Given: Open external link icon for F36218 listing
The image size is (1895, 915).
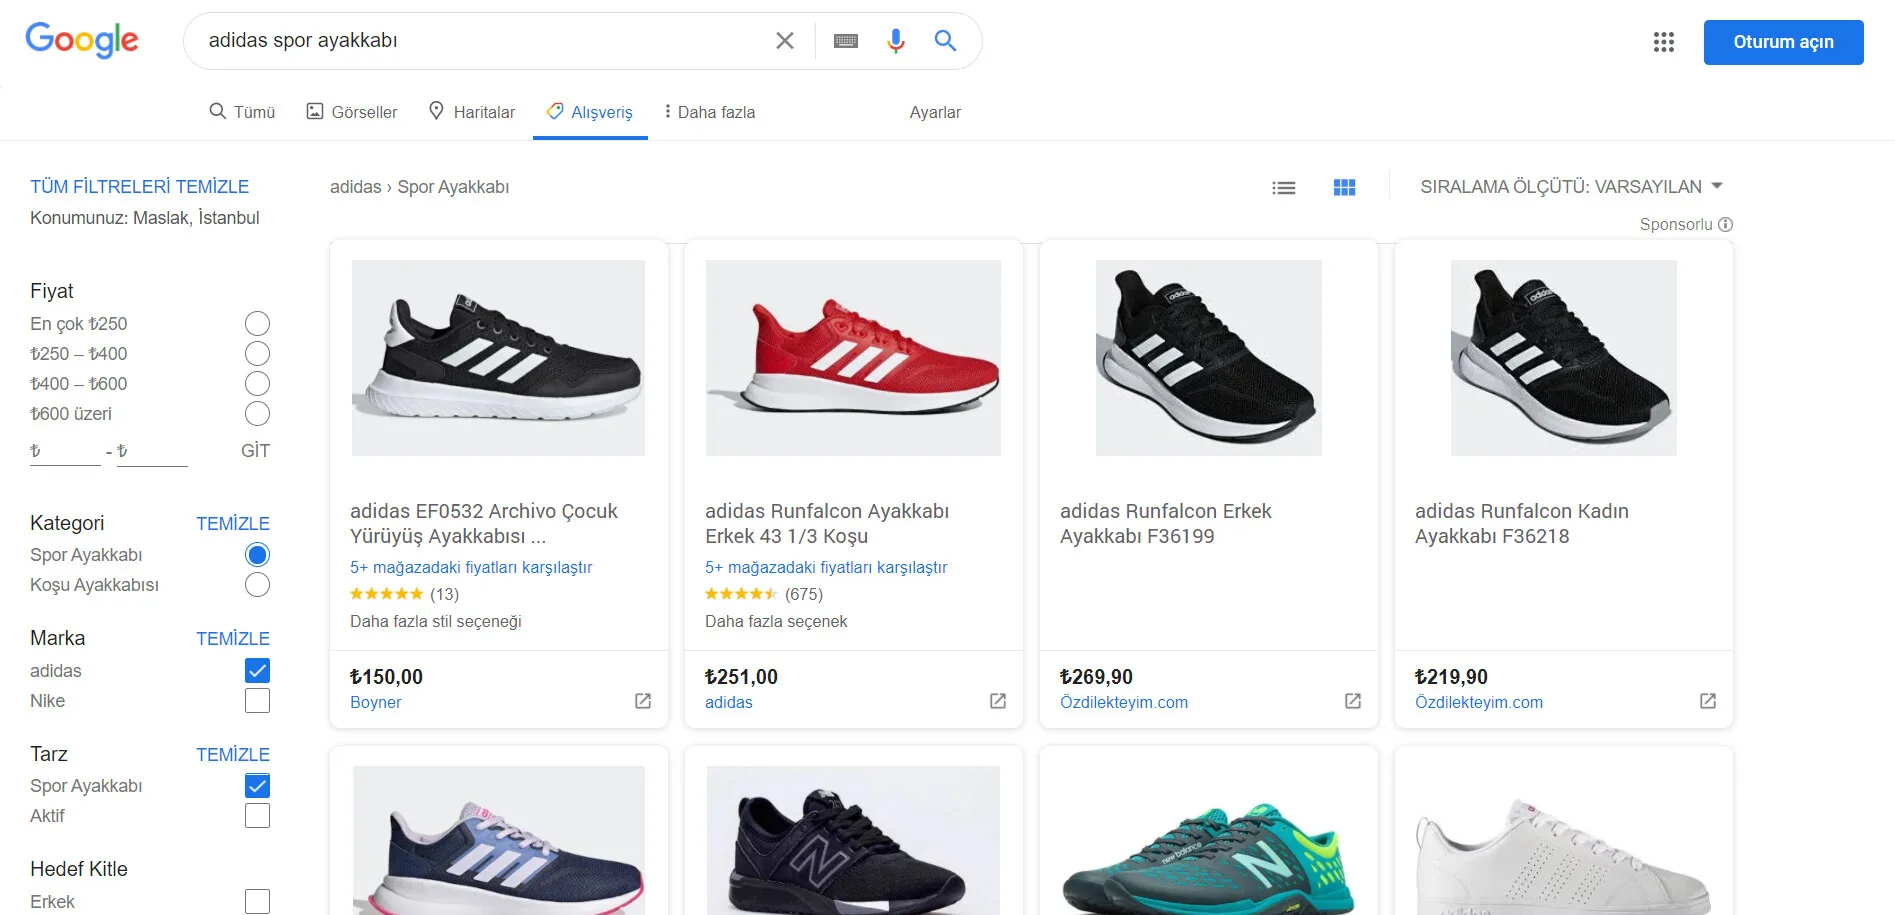Looking at the screenshot, I should coord(1708,701).
